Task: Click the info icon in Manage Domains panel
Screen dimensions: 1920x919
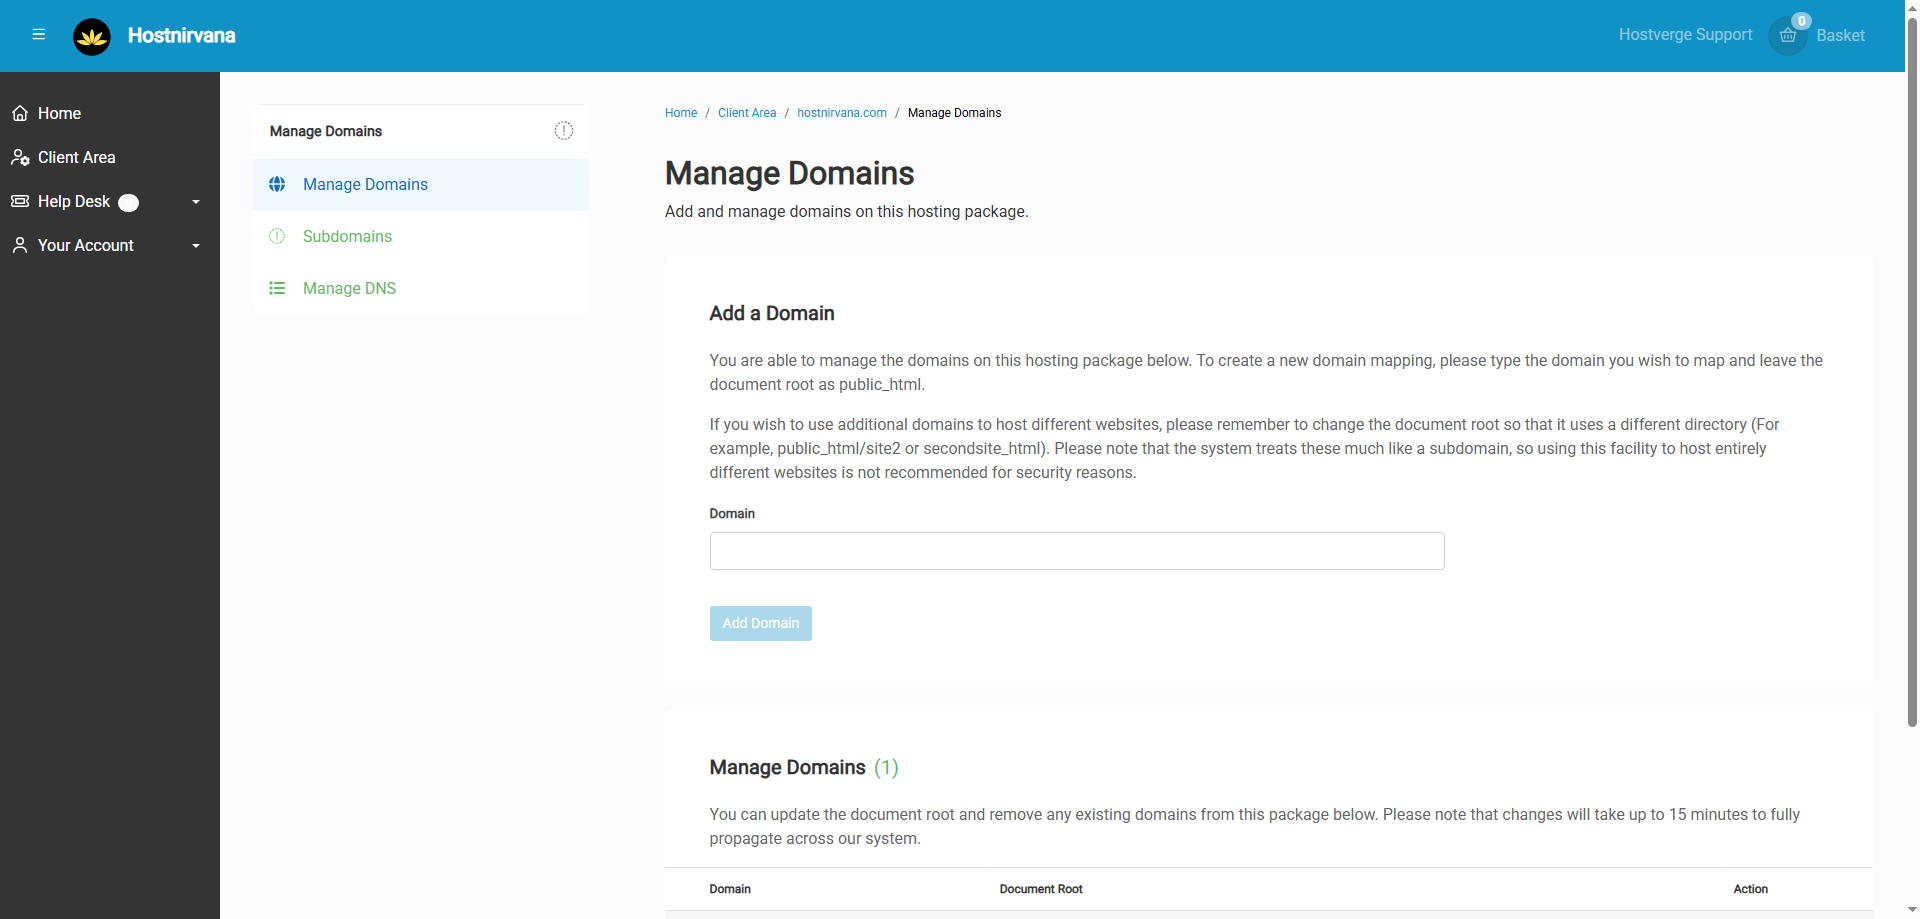Action: pos(564,131)
